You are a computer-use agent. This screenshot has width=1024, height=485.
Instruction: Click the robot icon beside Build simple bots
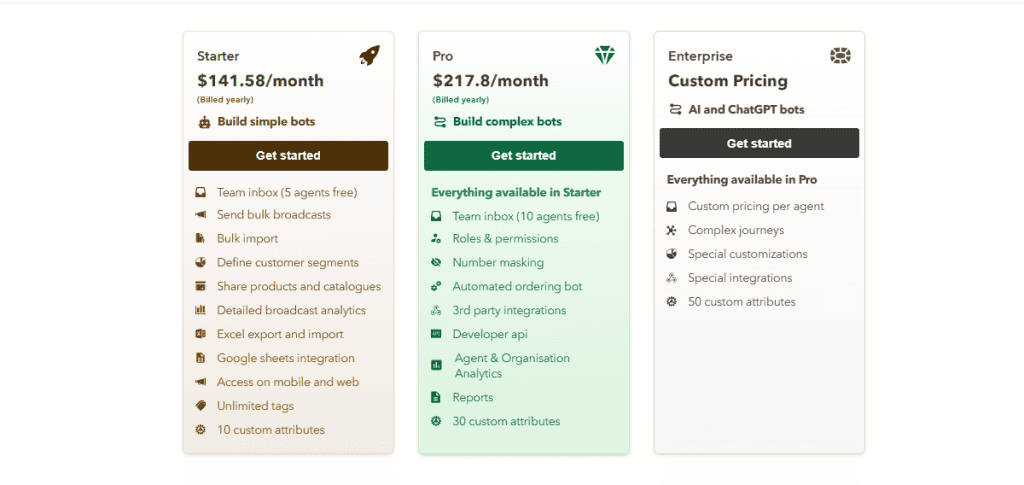204,122
